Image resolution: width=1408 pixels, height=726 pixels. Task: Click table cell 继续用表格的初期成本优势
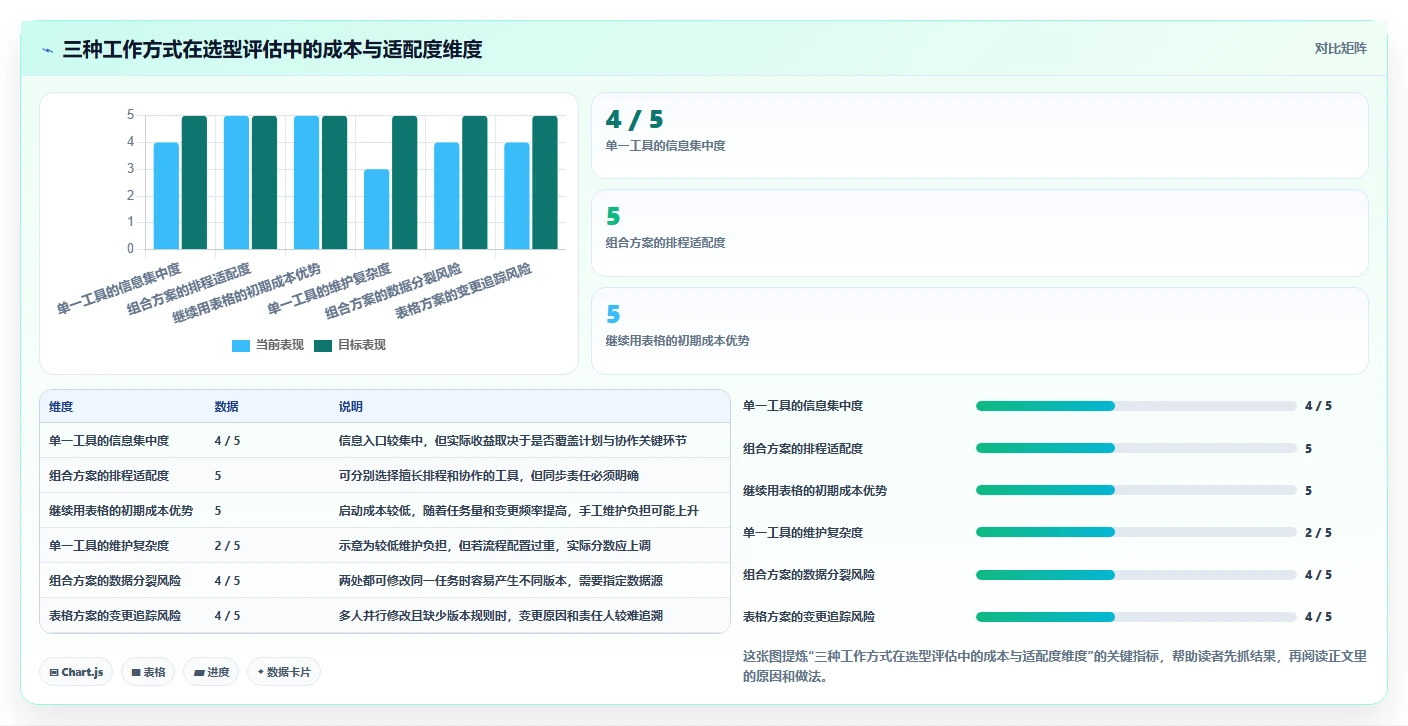(x=121, y=511)
